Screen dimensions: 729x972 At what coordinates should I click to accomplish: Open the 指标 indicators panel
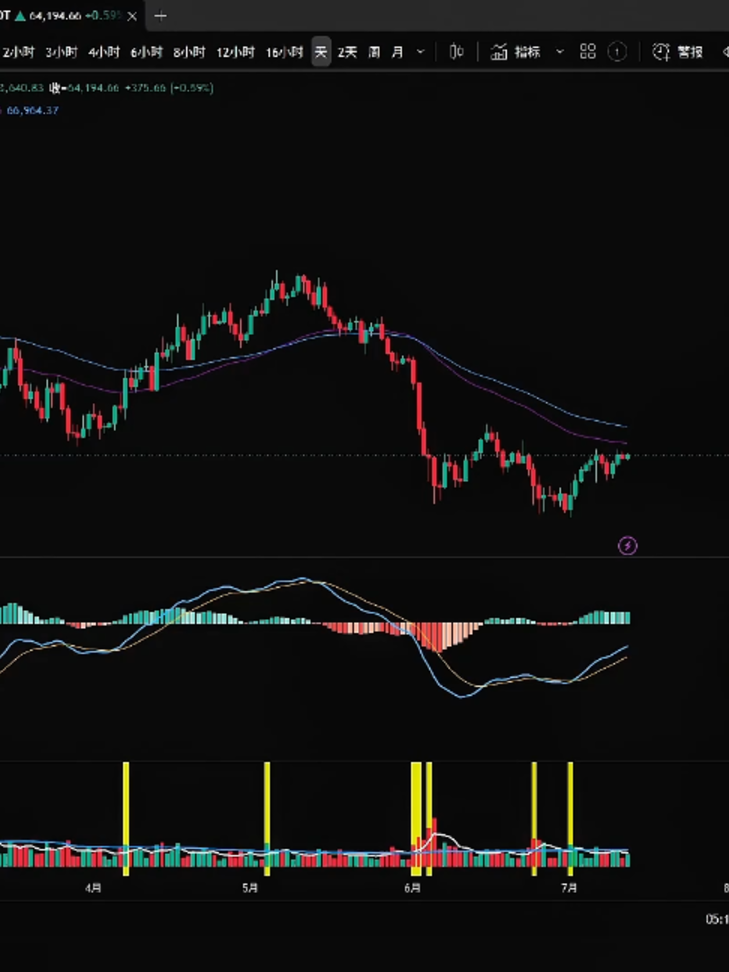(515, 52)
